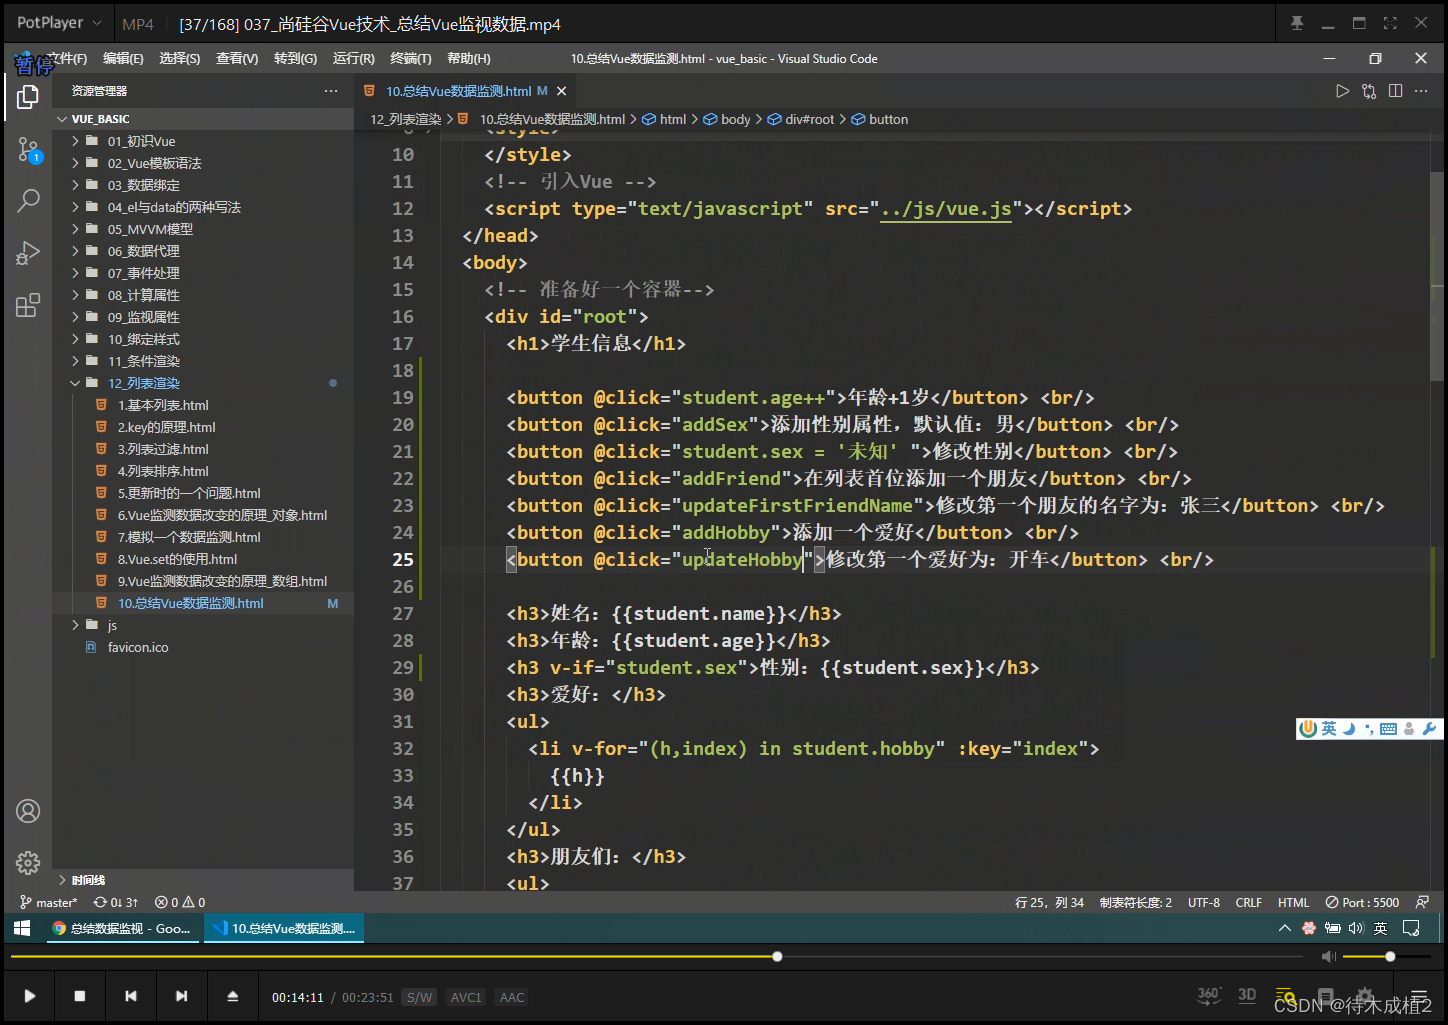This screenshot has width=1448, height=1025.
Task: Close the 10.总结Vue数据监测.html editor tab
Action: point(561,91)
